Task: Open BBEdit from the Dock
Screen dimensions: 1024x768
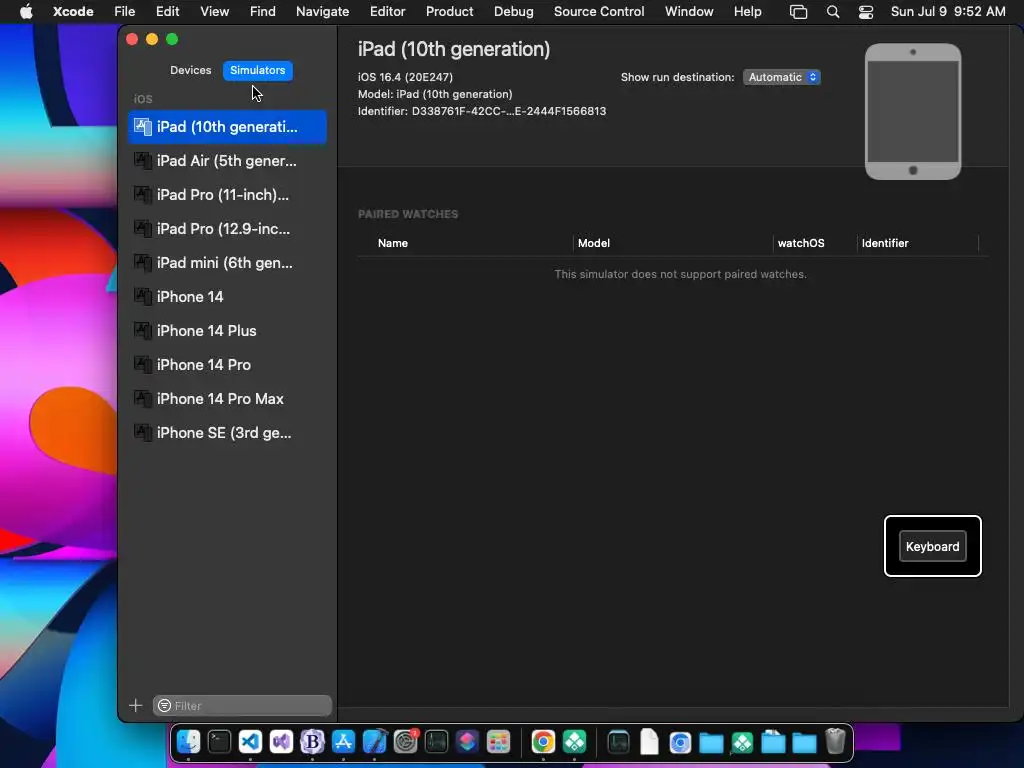Action: pyautogui.click(x=312, y=742)
